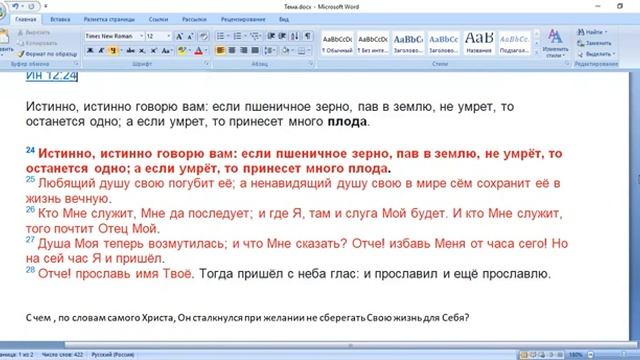Open the Вид tab
640x360 pixels.
click(284, 19)
